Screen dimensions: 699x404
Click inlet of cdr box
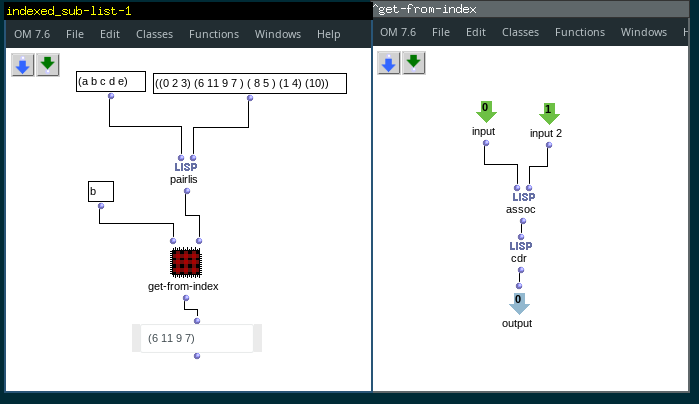(x=521, y=237)
